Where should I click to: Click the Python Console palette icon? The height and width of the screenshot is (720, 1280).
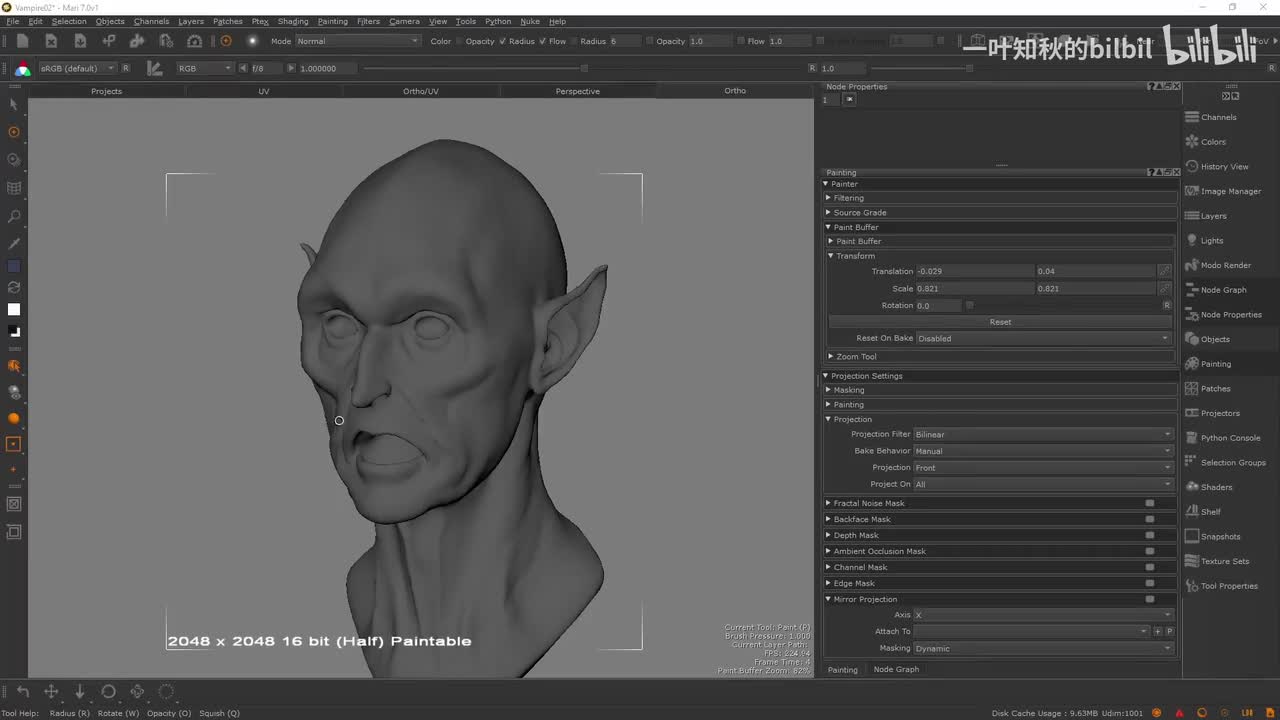pyautogui.click(x=1192, y=438)
